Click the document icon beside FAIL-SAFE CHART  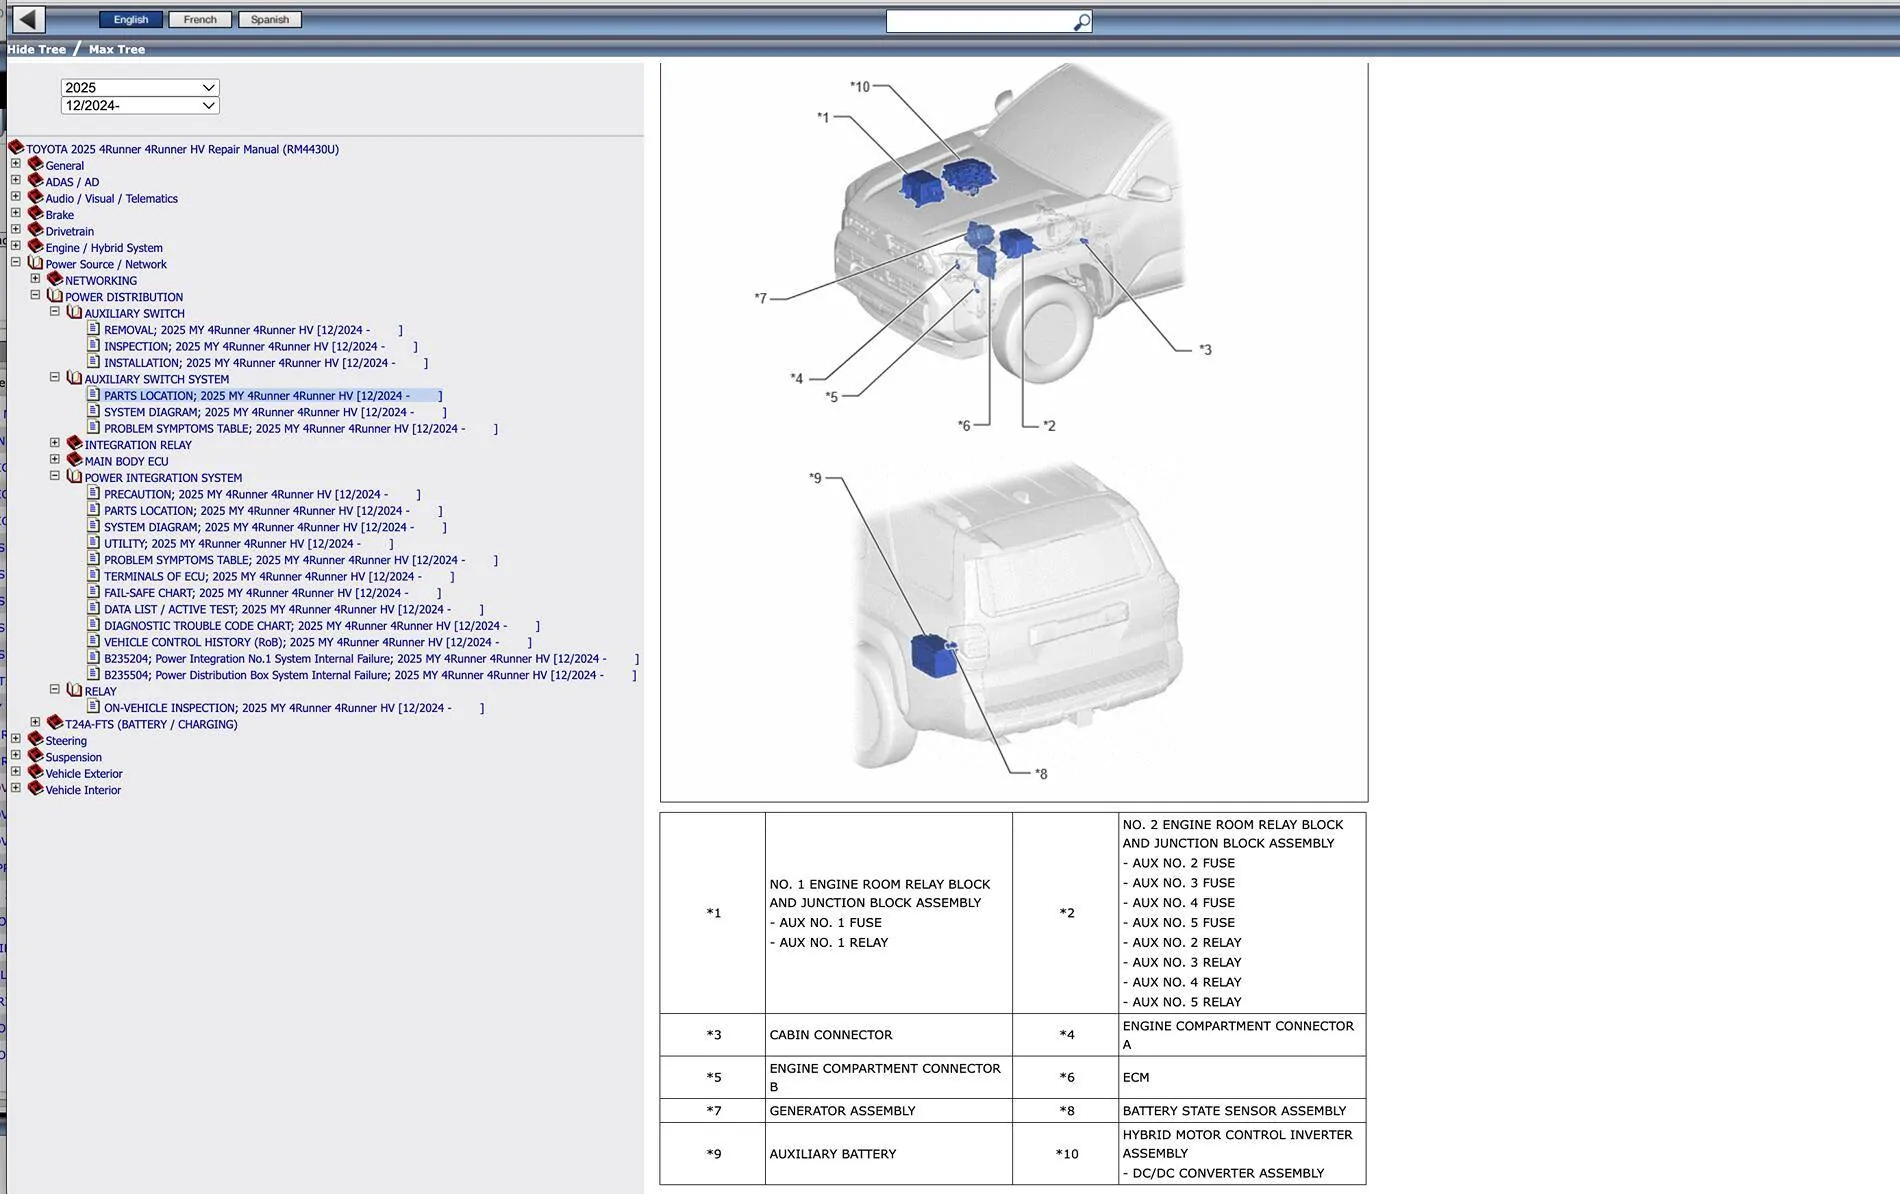click(94, 591)
